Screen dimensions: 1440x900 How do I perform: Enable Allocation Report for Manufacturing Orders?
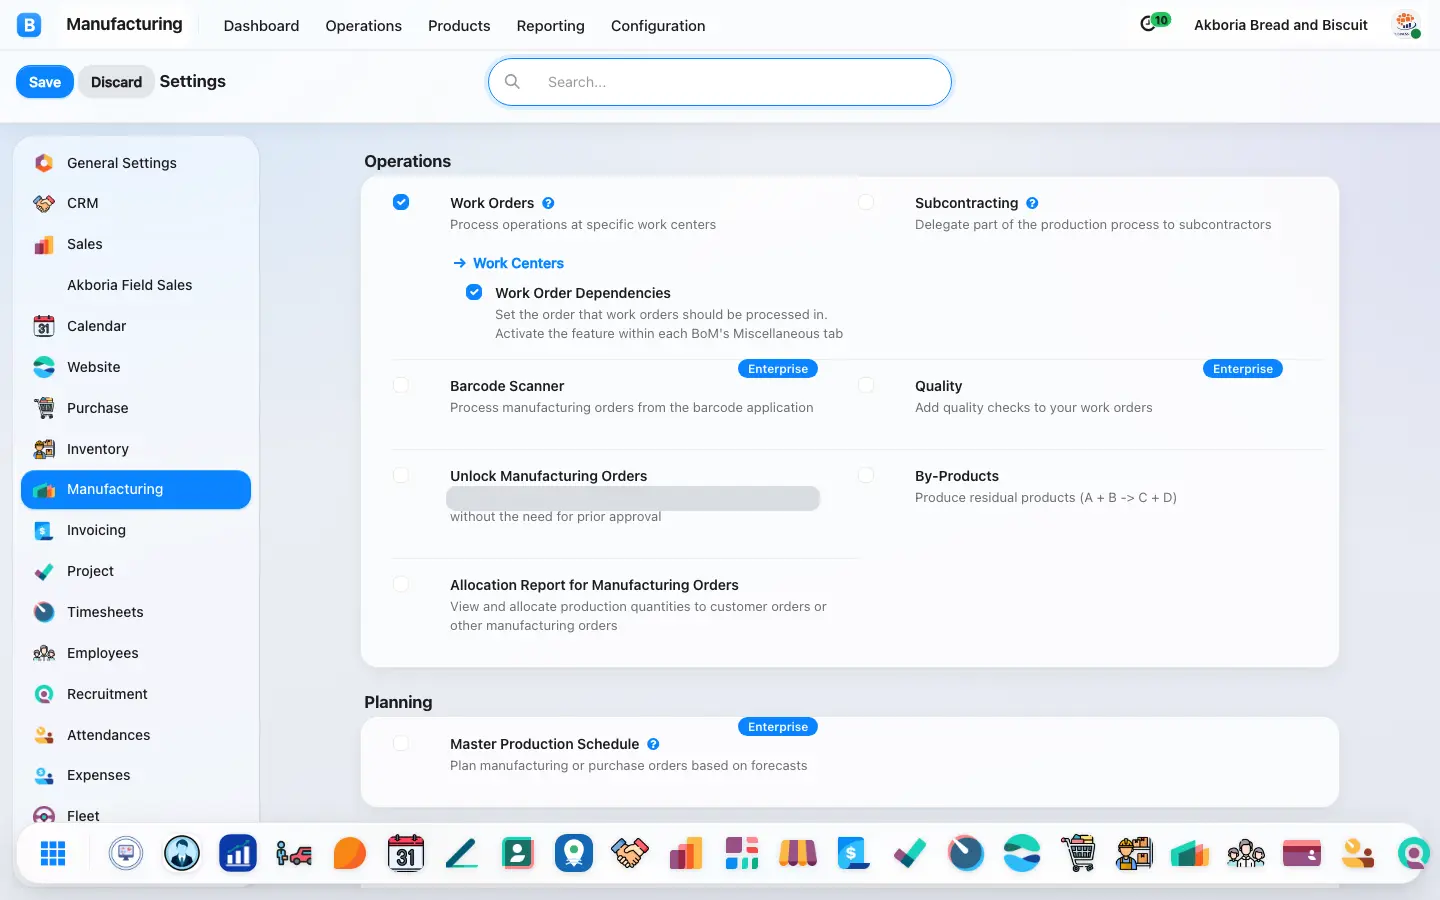401,584
